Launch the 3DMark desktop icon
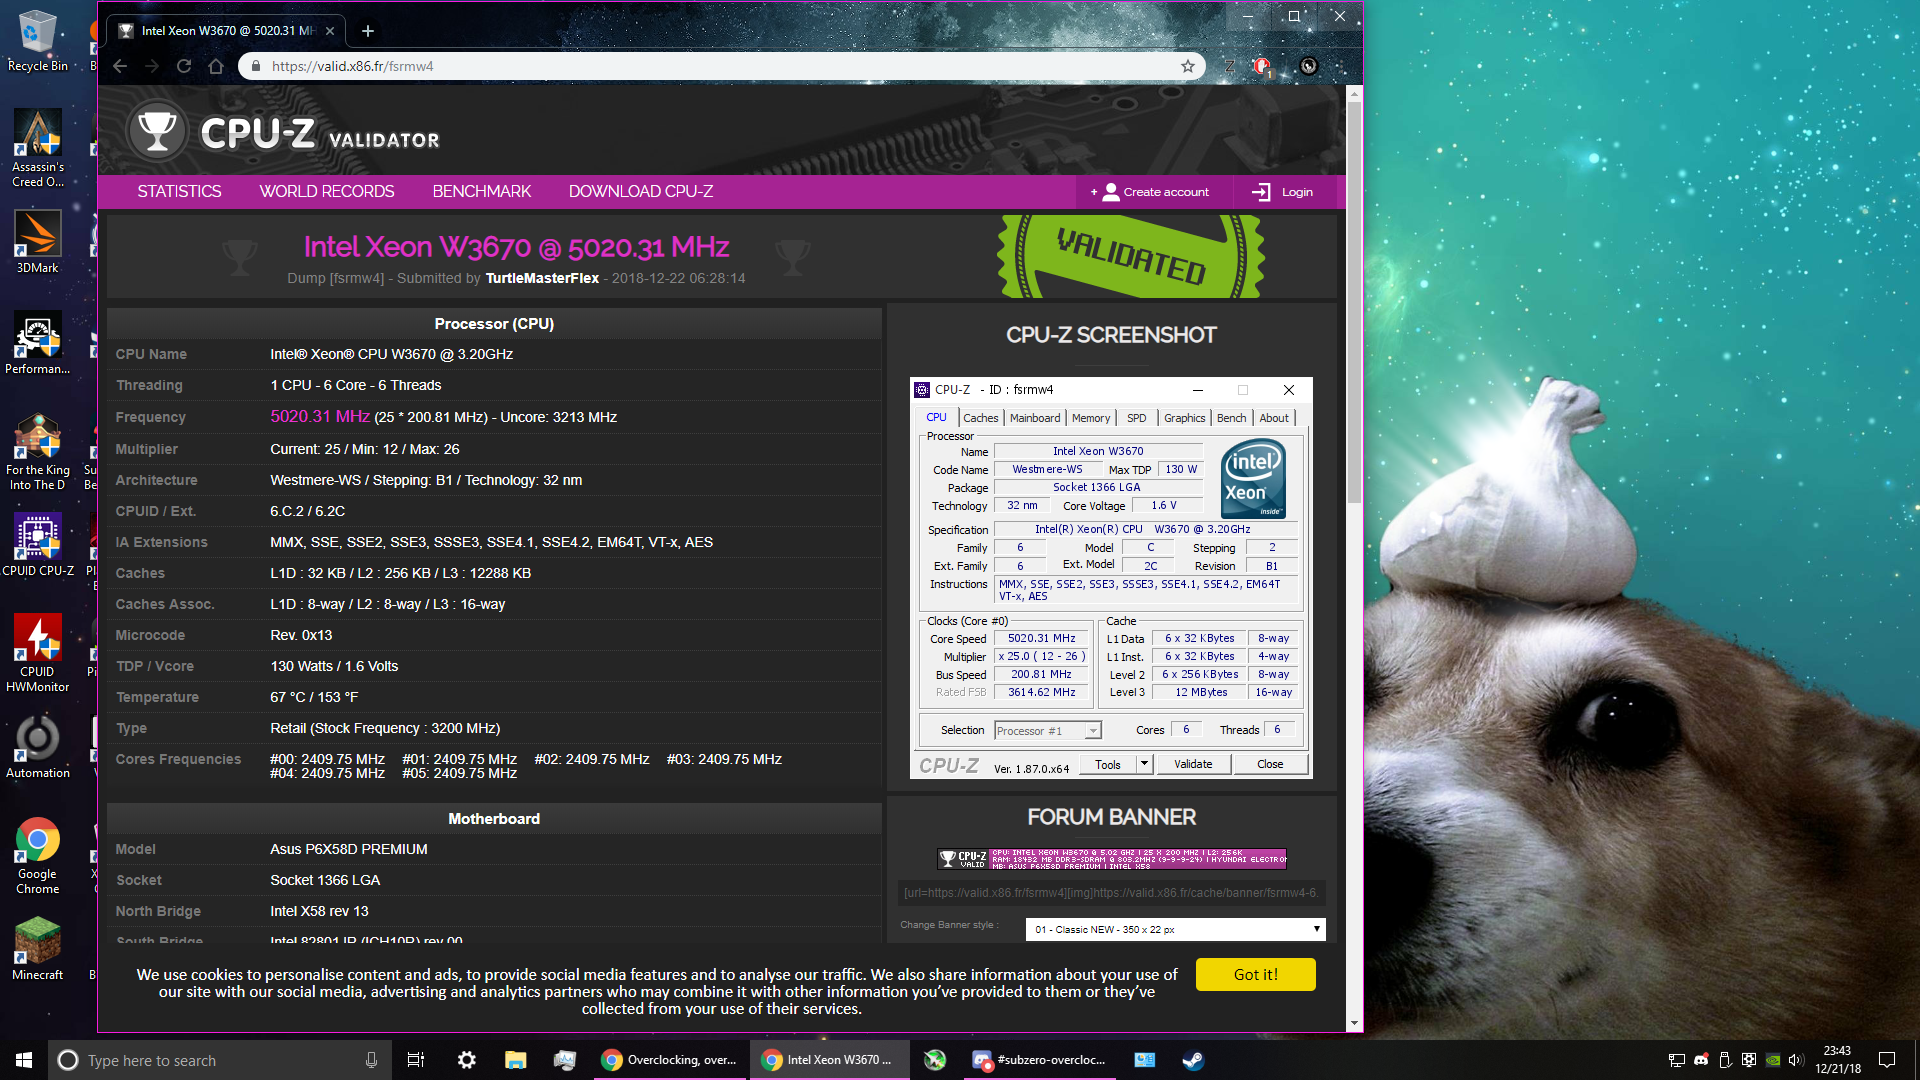Image resolution: width=1920 pixels, height=1080 pixels. [37, 241]
